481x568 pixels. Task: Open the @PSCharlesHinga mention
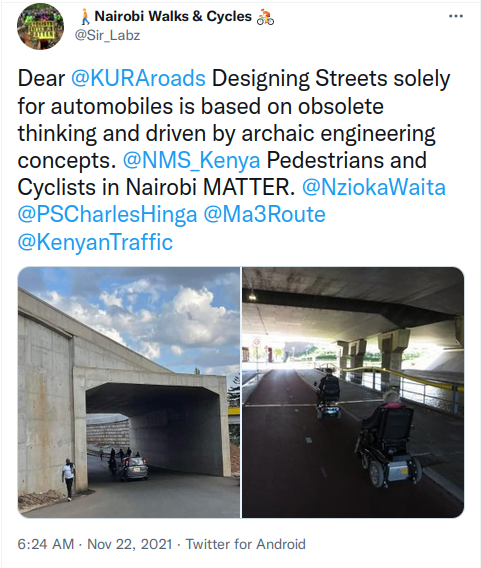107,214
